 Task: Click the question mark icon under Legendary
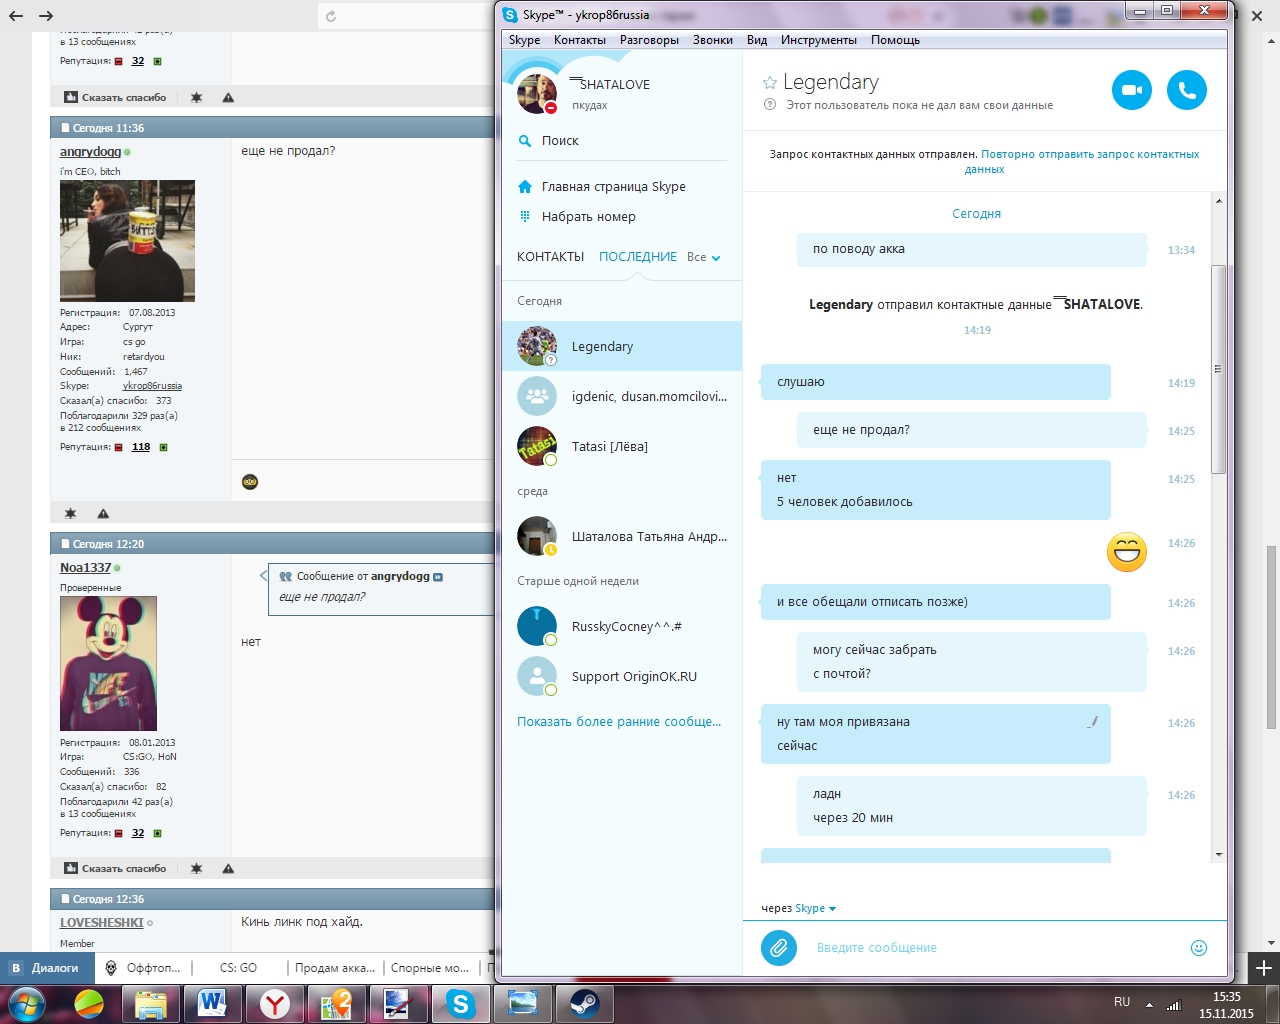click(770, 104)
